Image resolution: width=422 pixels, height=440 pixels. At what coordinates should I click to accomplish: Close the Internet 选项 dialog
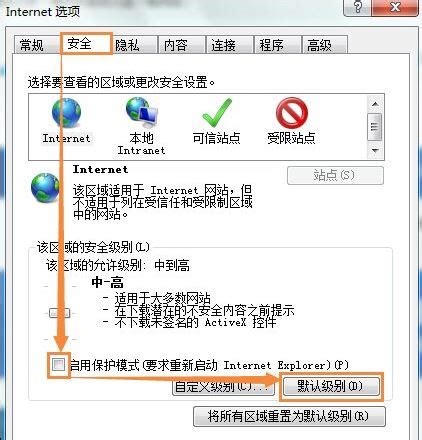[395, 7]
